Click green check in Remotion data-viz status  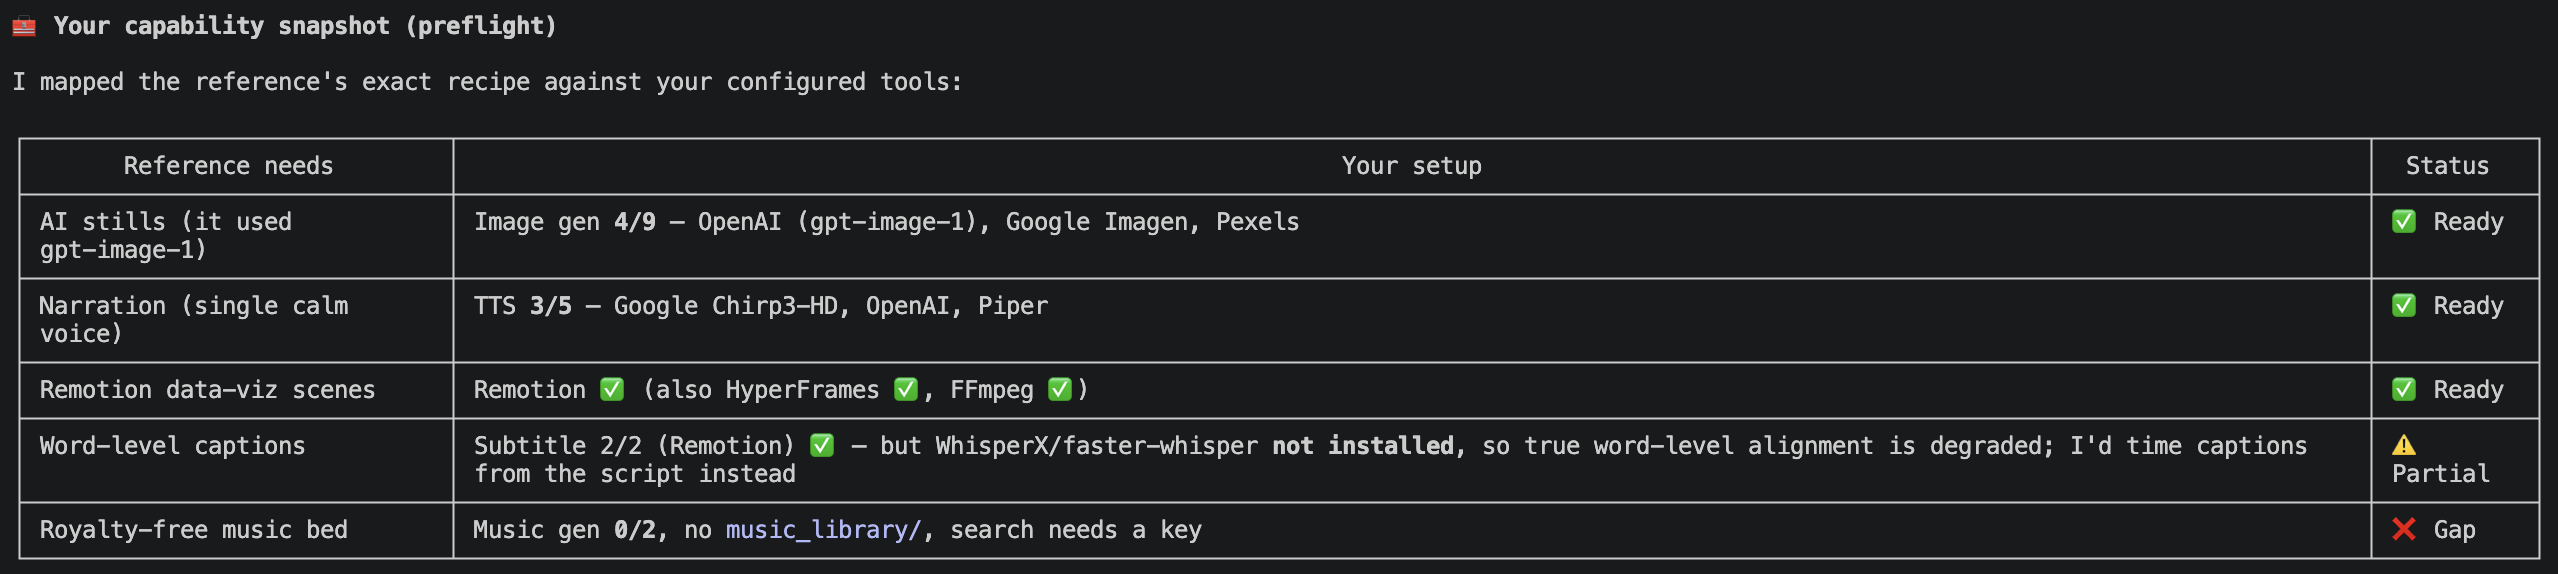(x=2404, y=389)
